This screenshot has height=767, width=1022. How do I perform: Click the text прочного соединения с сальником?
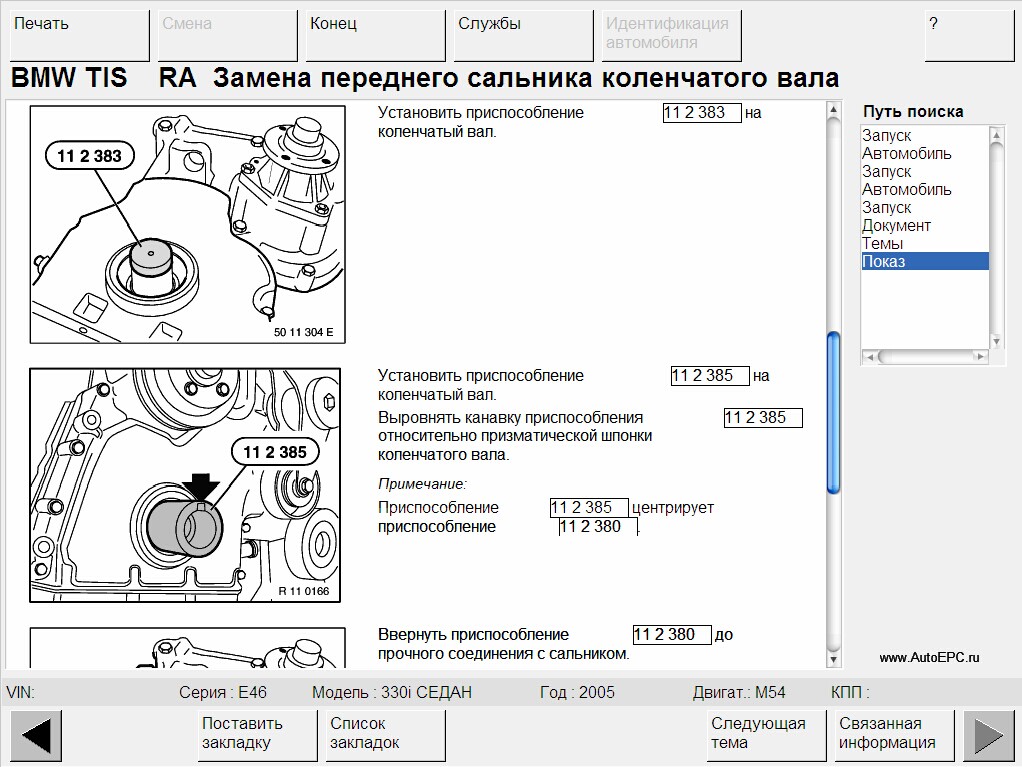click(504, 654)
